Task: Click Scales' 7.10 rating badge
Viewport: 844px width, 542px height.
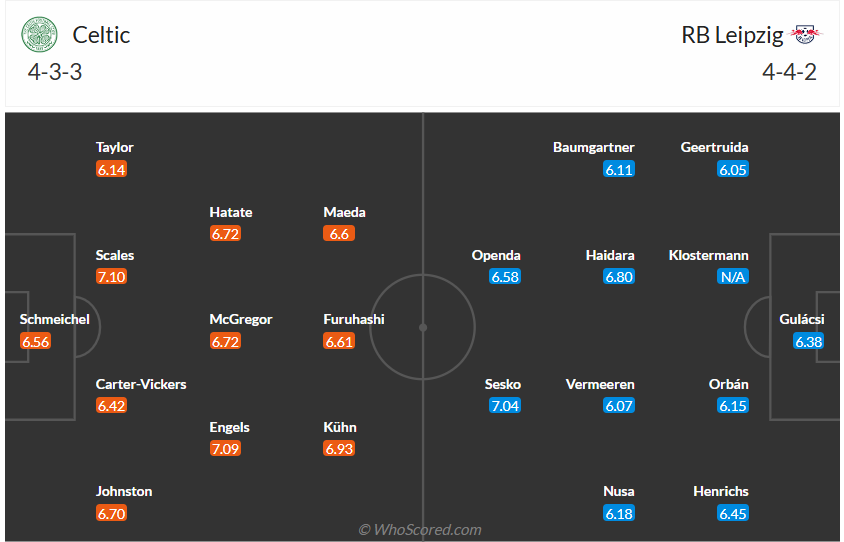Action: click(x=111, y=277)
